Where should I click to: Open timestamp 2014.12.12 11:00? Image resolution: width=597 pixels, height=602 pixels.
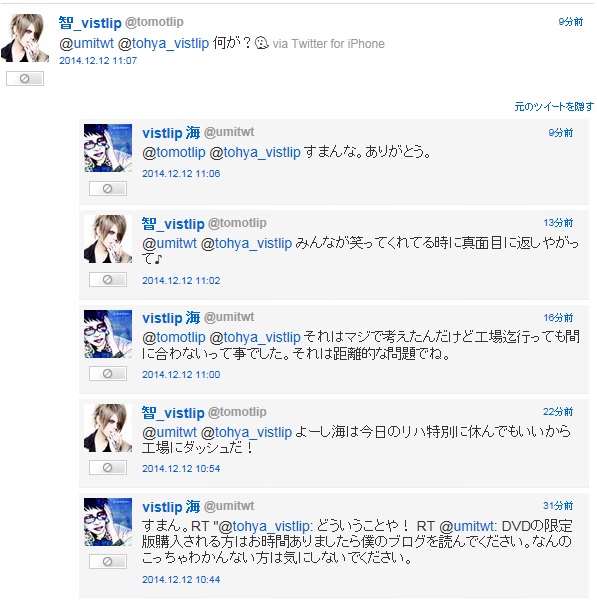click(x=181, y=375)
